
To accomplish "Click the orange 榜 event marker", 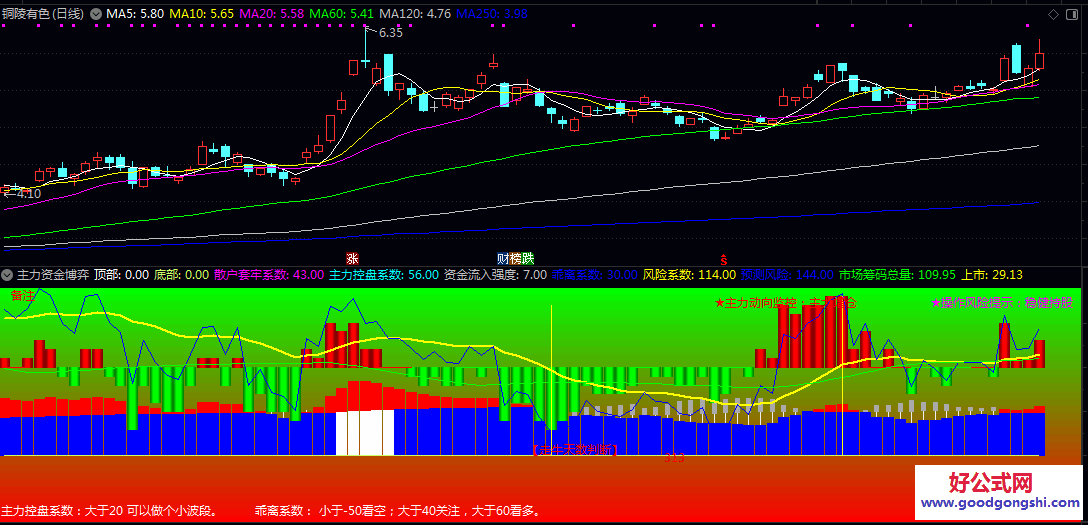I will point(516,259).
